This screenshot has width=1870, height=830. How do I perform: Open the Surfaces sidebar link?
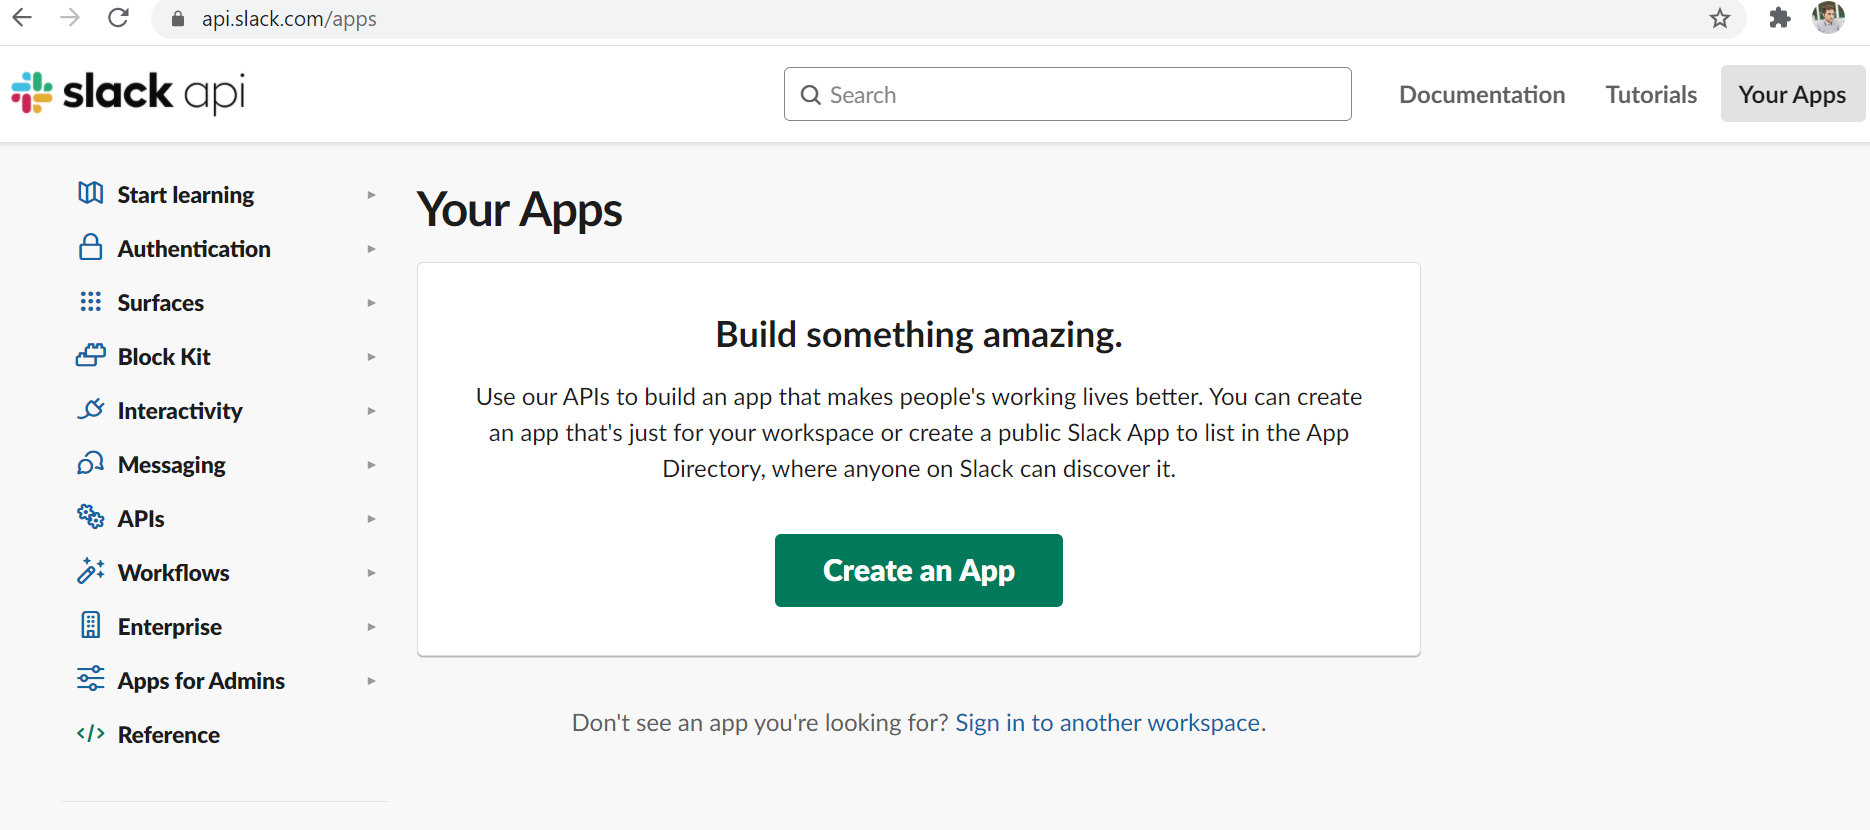click(161, 303)
